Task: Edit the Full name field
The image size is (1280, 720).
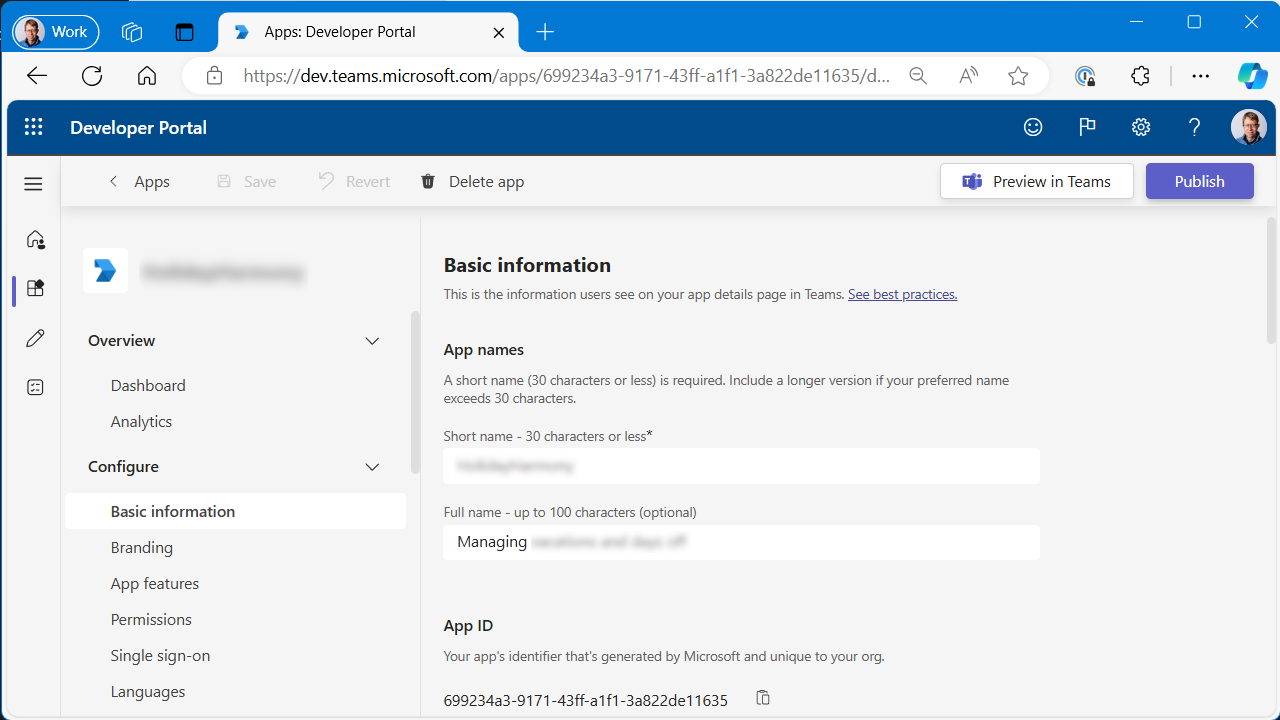Action: pyautogui.click(x=741, y=542)
